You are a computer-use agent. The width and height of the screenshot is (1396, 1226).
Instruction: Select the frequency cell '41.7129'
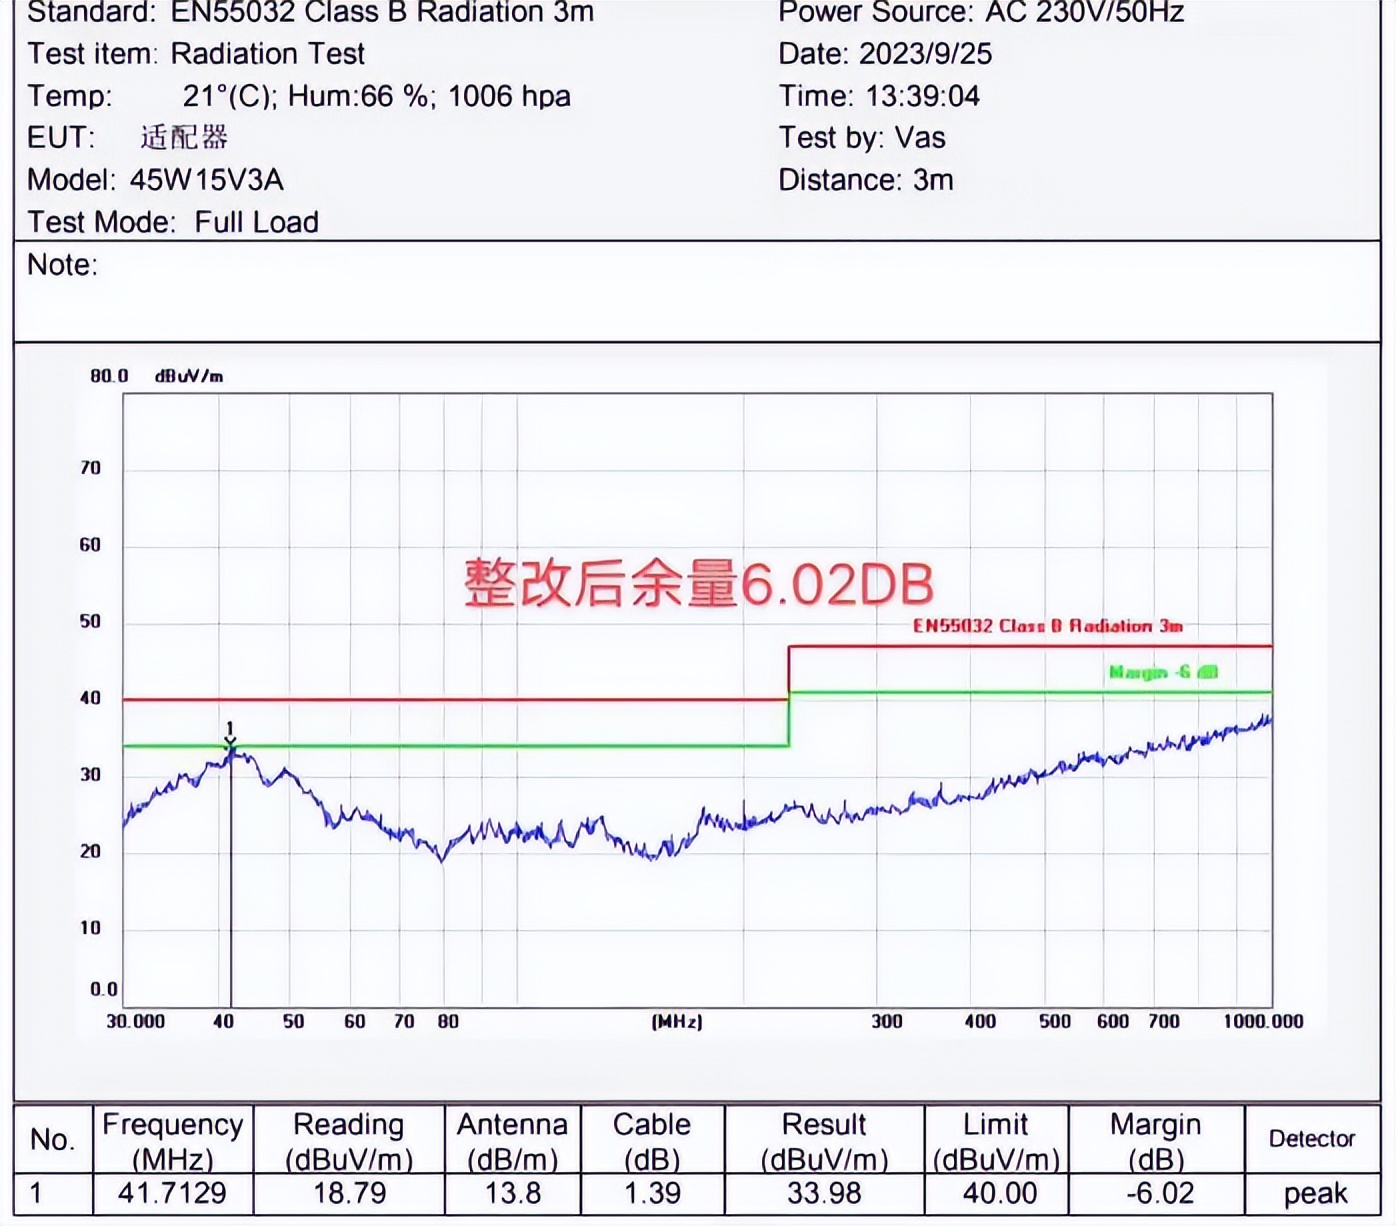click(172, 1193)
